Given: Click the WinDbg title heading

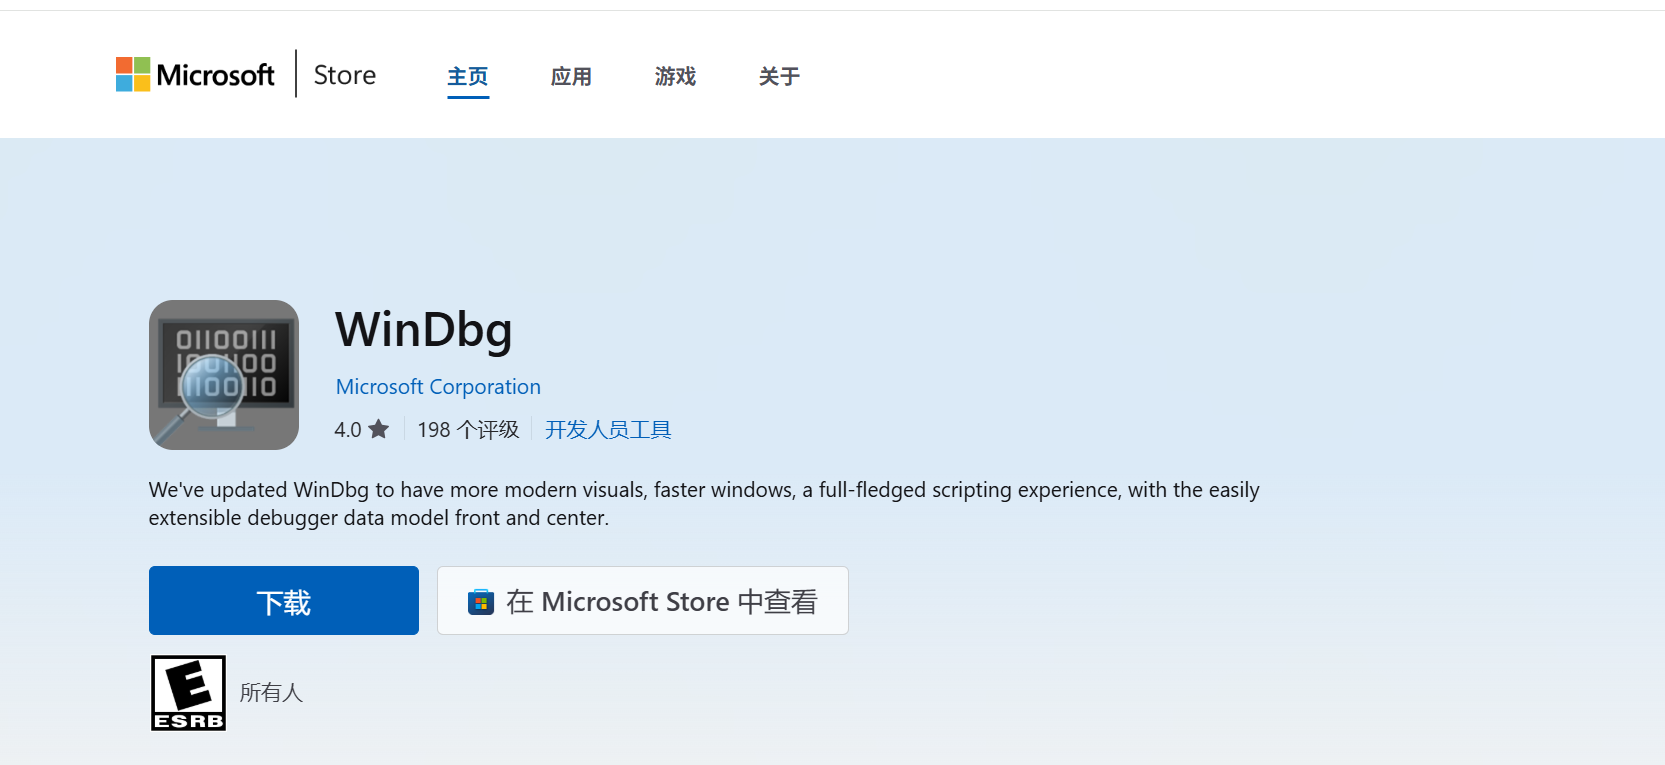Looking at the screenshot, I should pyautogui.click(x=424, y=330).
